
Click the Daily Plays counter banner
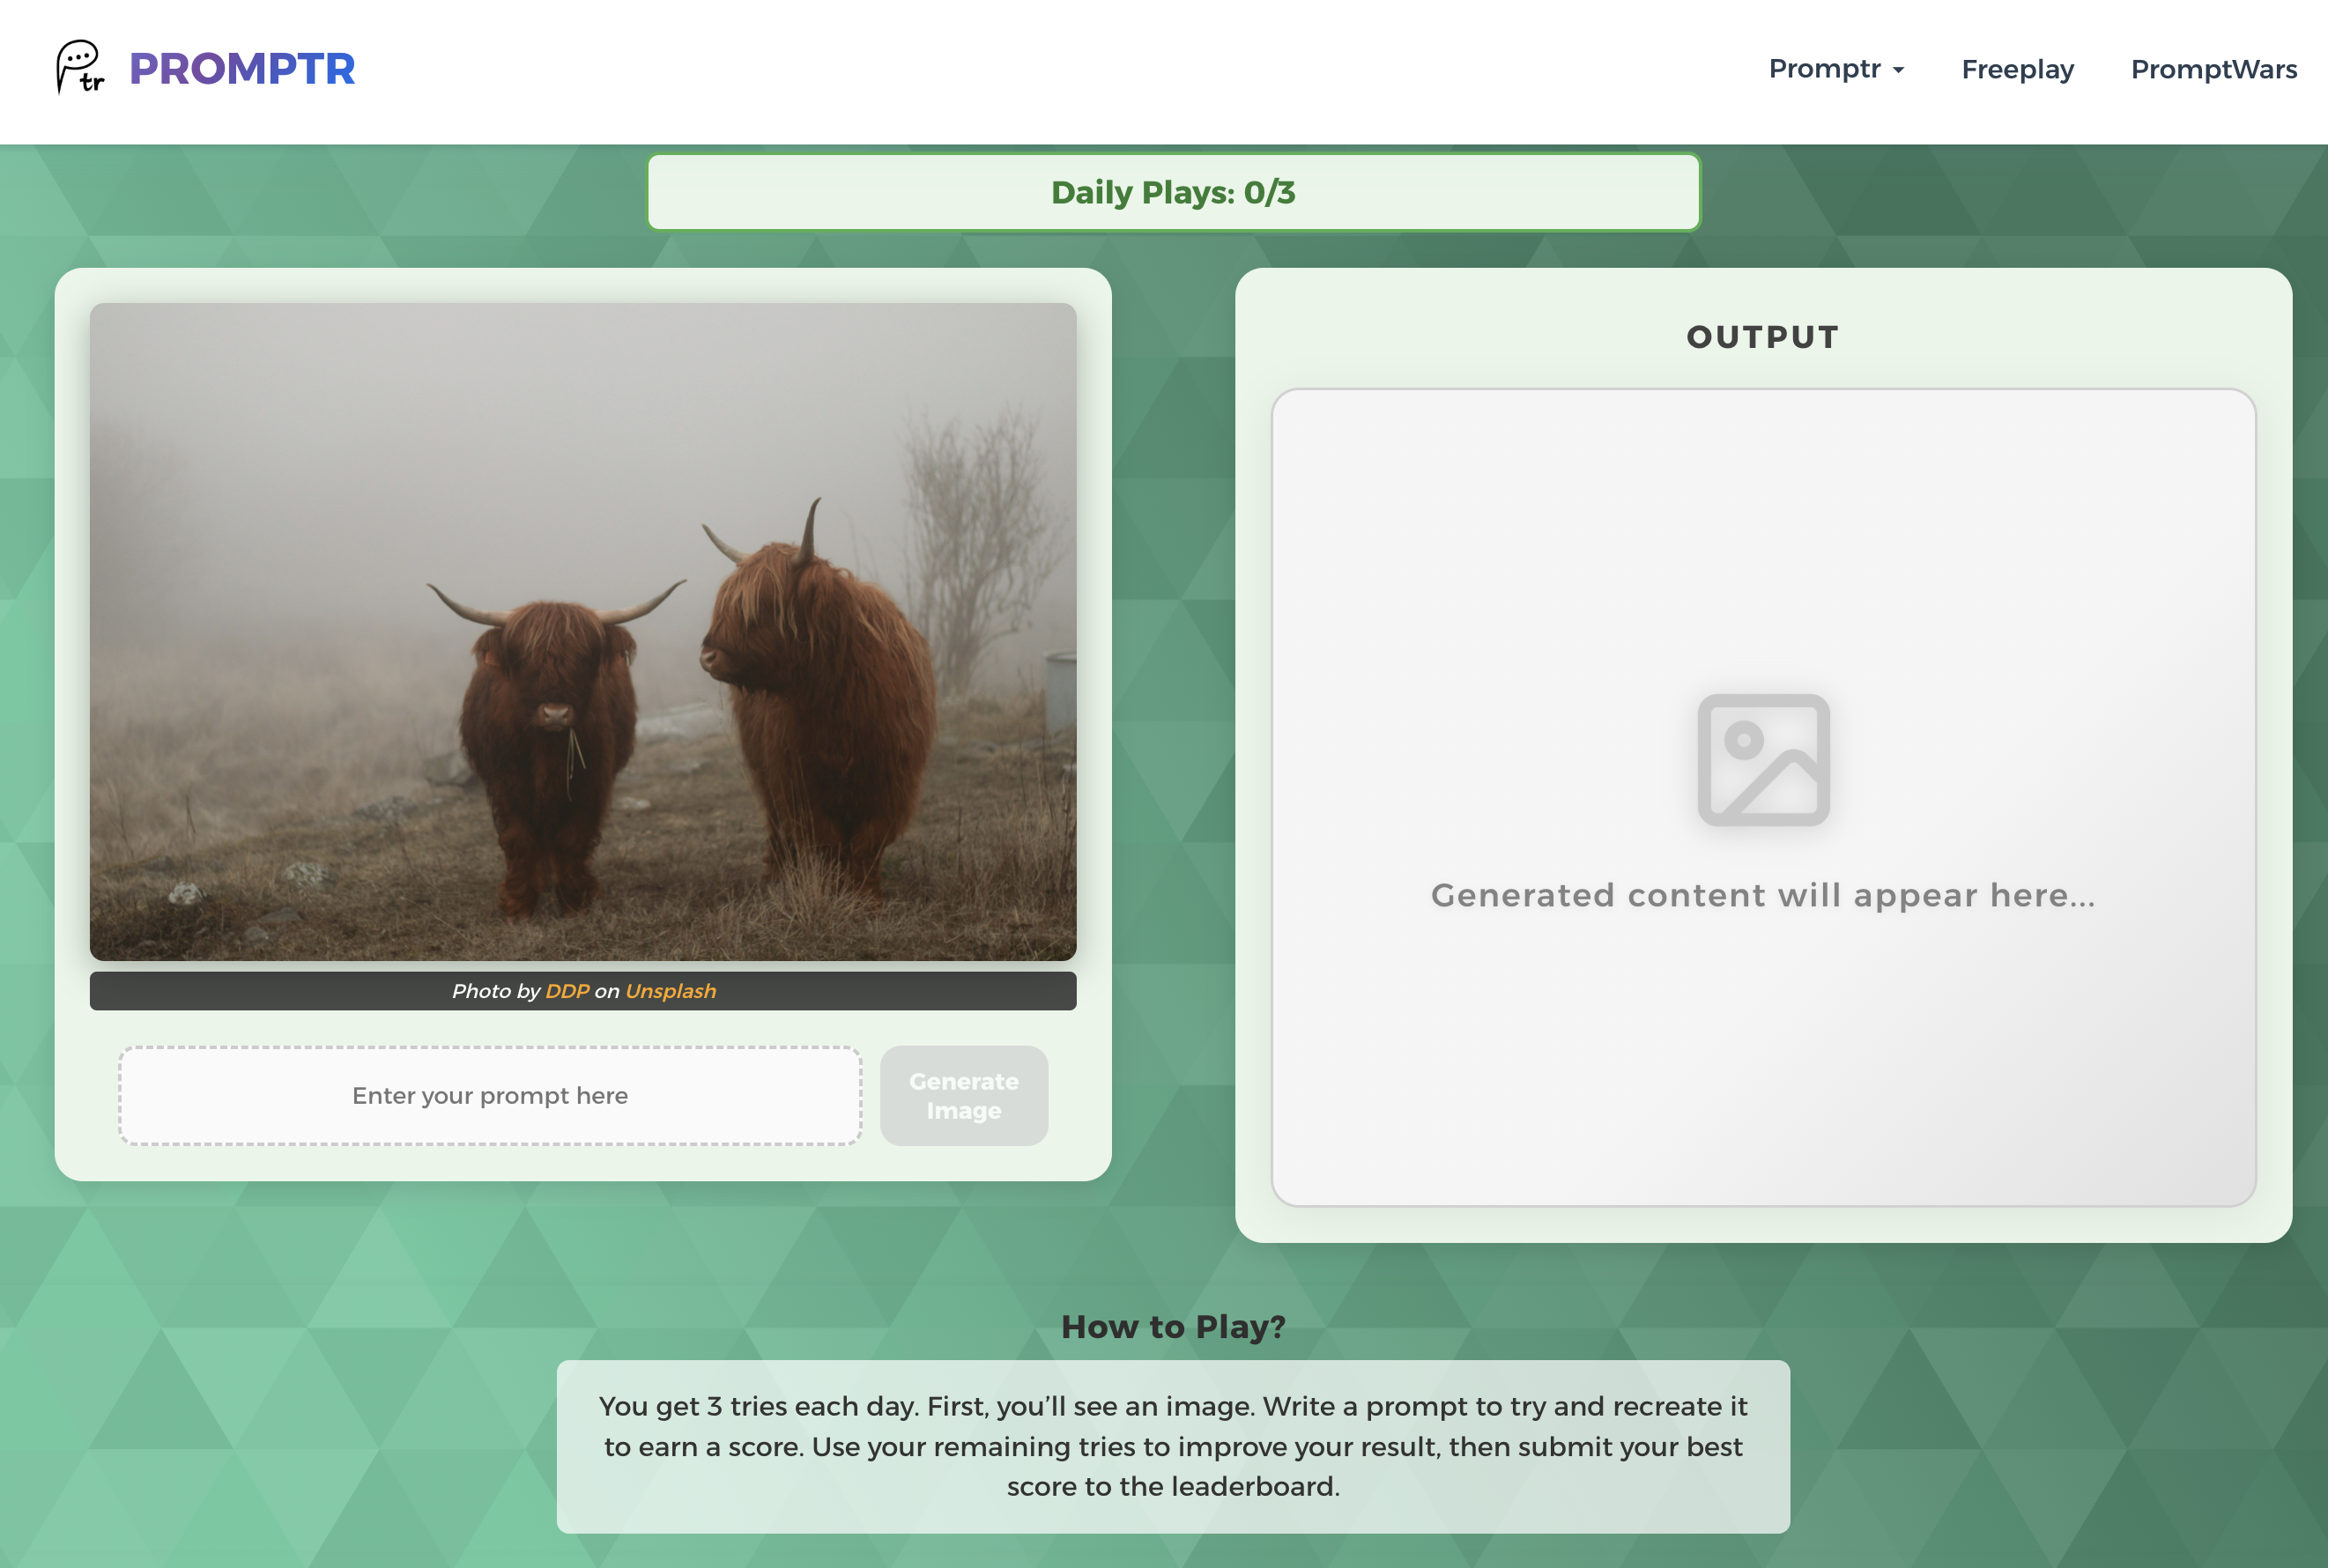pos(1172,192)
